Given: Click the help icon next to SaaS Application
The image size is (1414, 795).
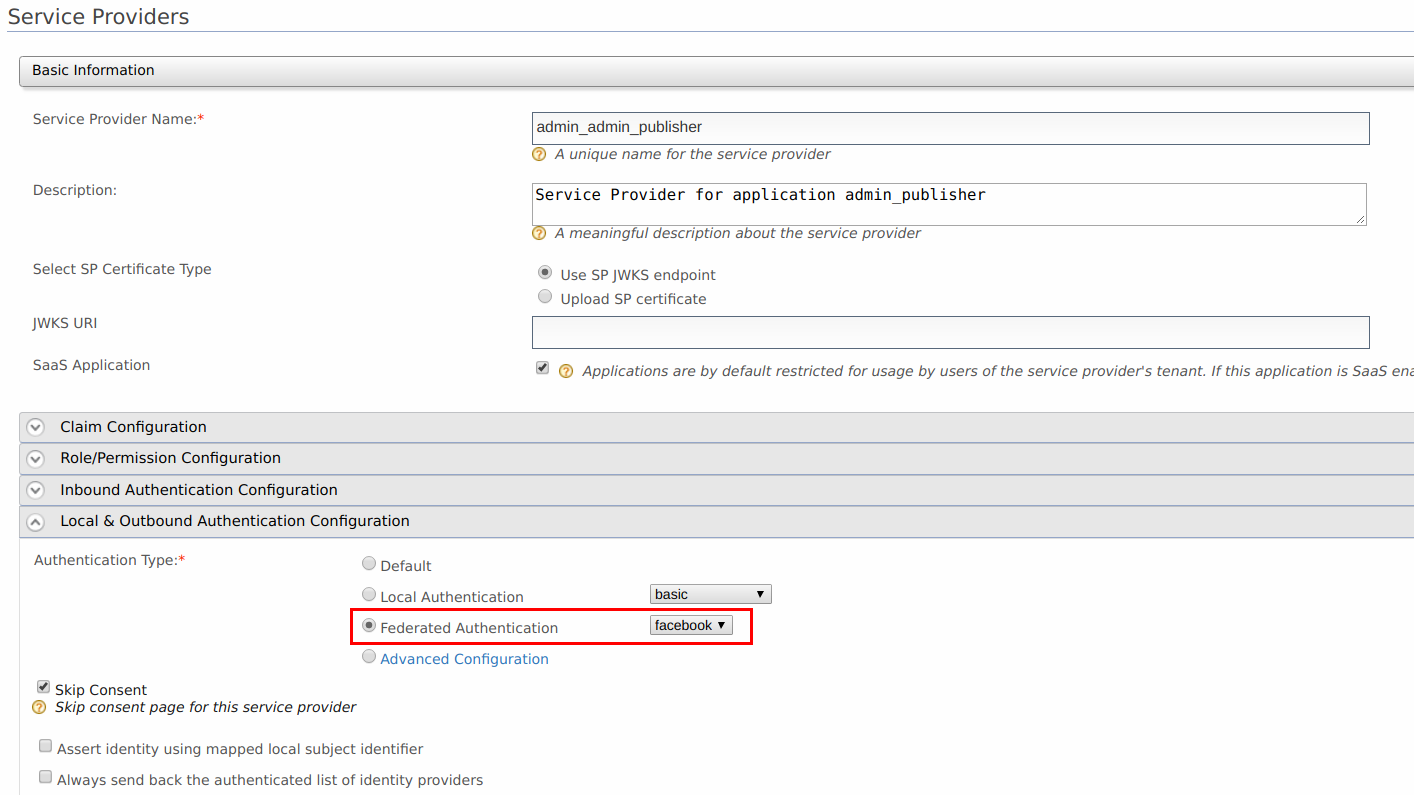Looking at the screenshot, I should click(566, 370).
